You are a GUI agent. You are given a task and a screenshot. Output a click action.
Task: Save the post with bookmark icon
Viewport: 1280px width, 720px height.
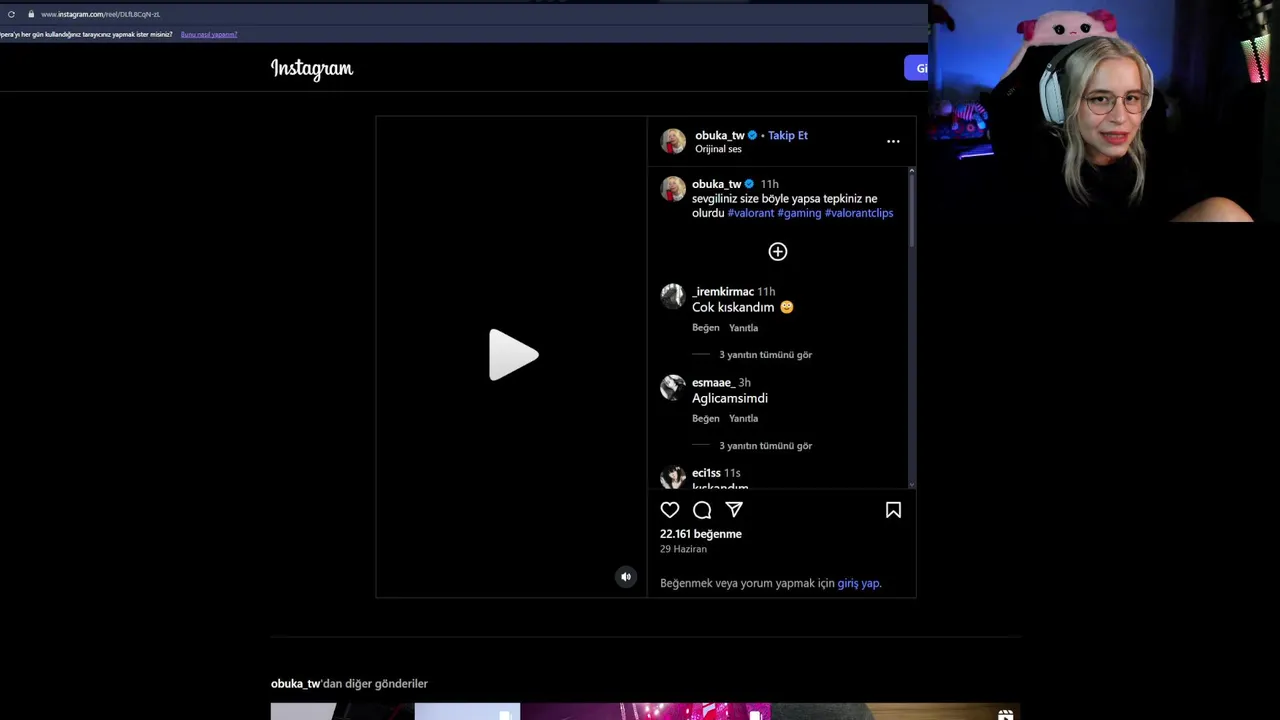point(893,510)
